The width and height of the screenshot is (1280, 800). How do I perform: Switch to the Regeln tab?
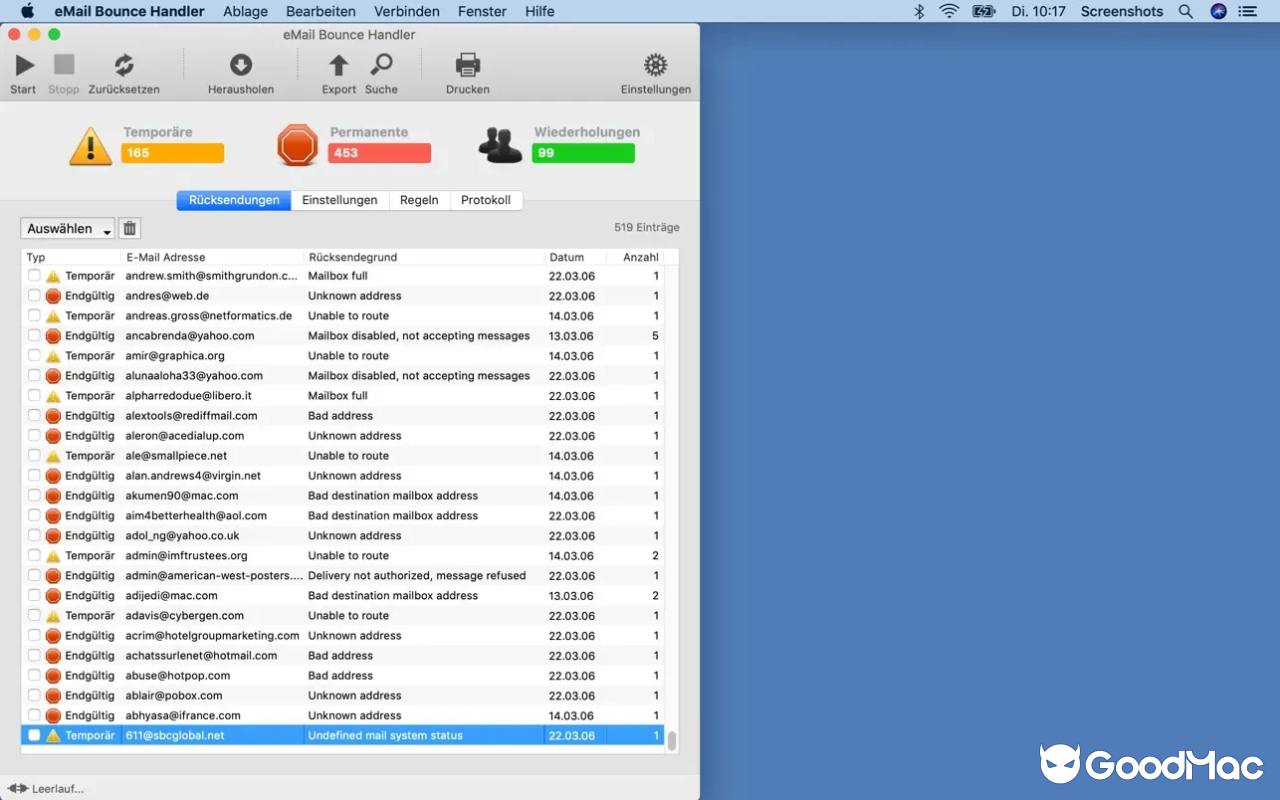pos(419,200)
